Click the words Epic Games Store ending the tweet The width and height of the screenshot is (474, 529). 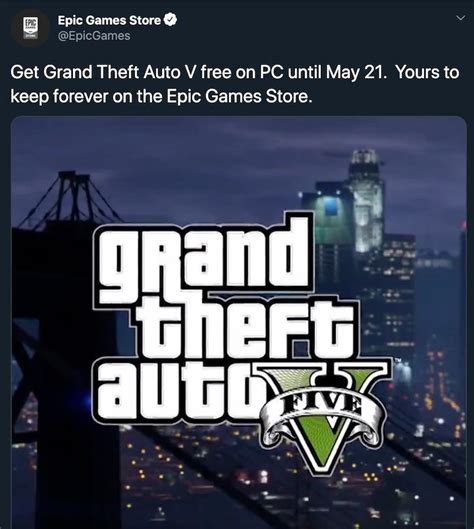(x=238, y=96)
